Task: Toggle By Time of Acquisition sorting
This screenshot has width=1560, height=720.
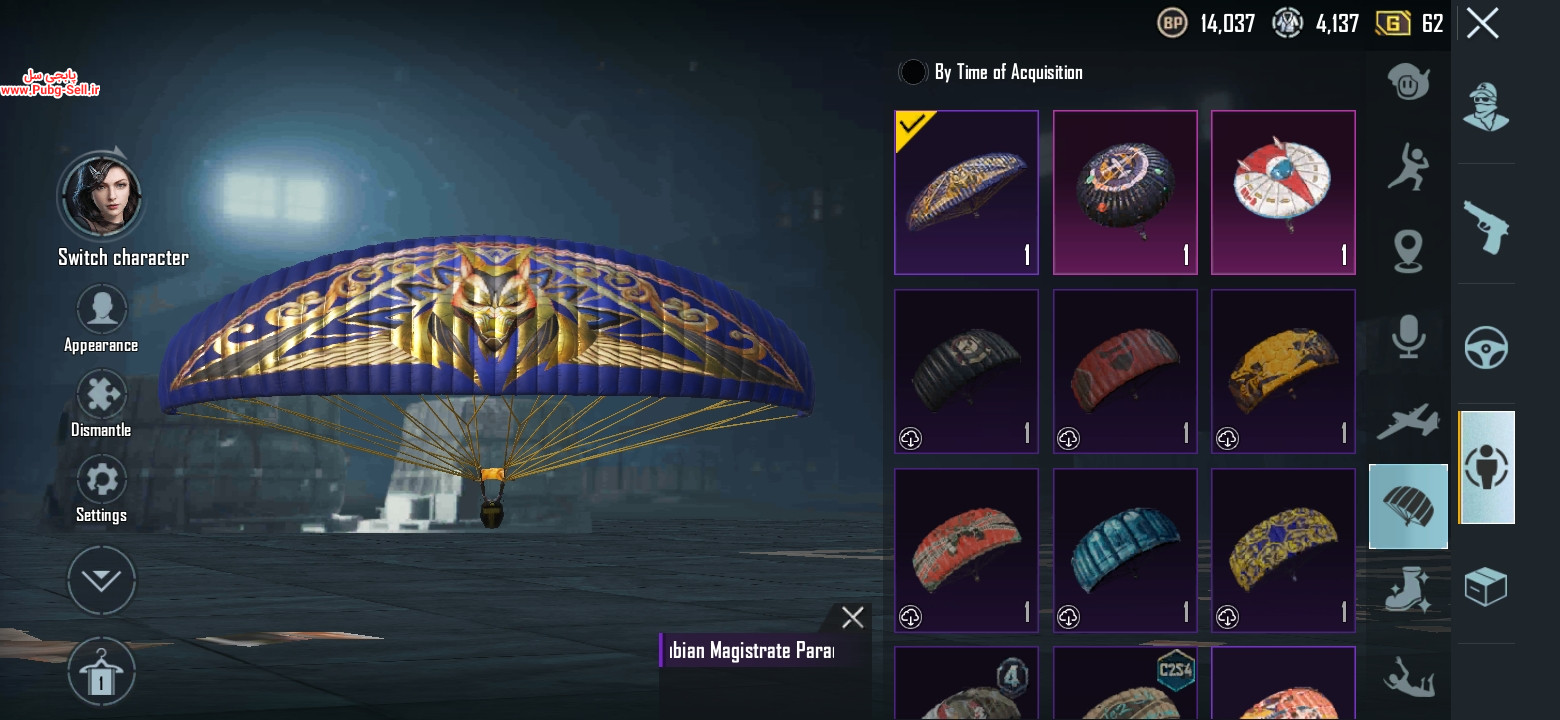Action: pos(991,72)
